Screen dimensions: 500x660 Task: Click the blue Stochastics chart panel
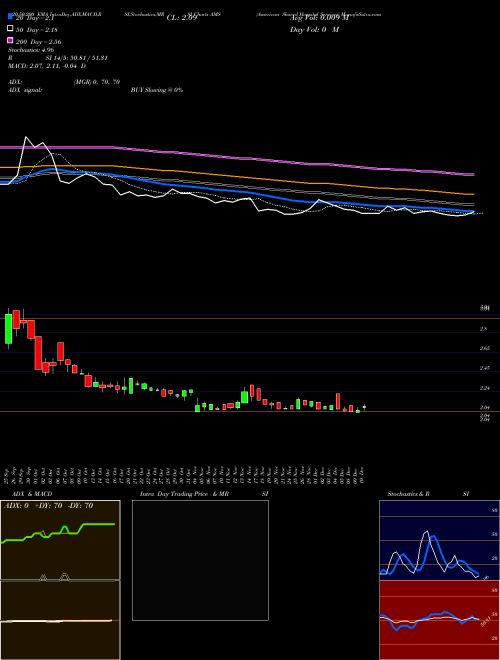(x=439, y=540)
